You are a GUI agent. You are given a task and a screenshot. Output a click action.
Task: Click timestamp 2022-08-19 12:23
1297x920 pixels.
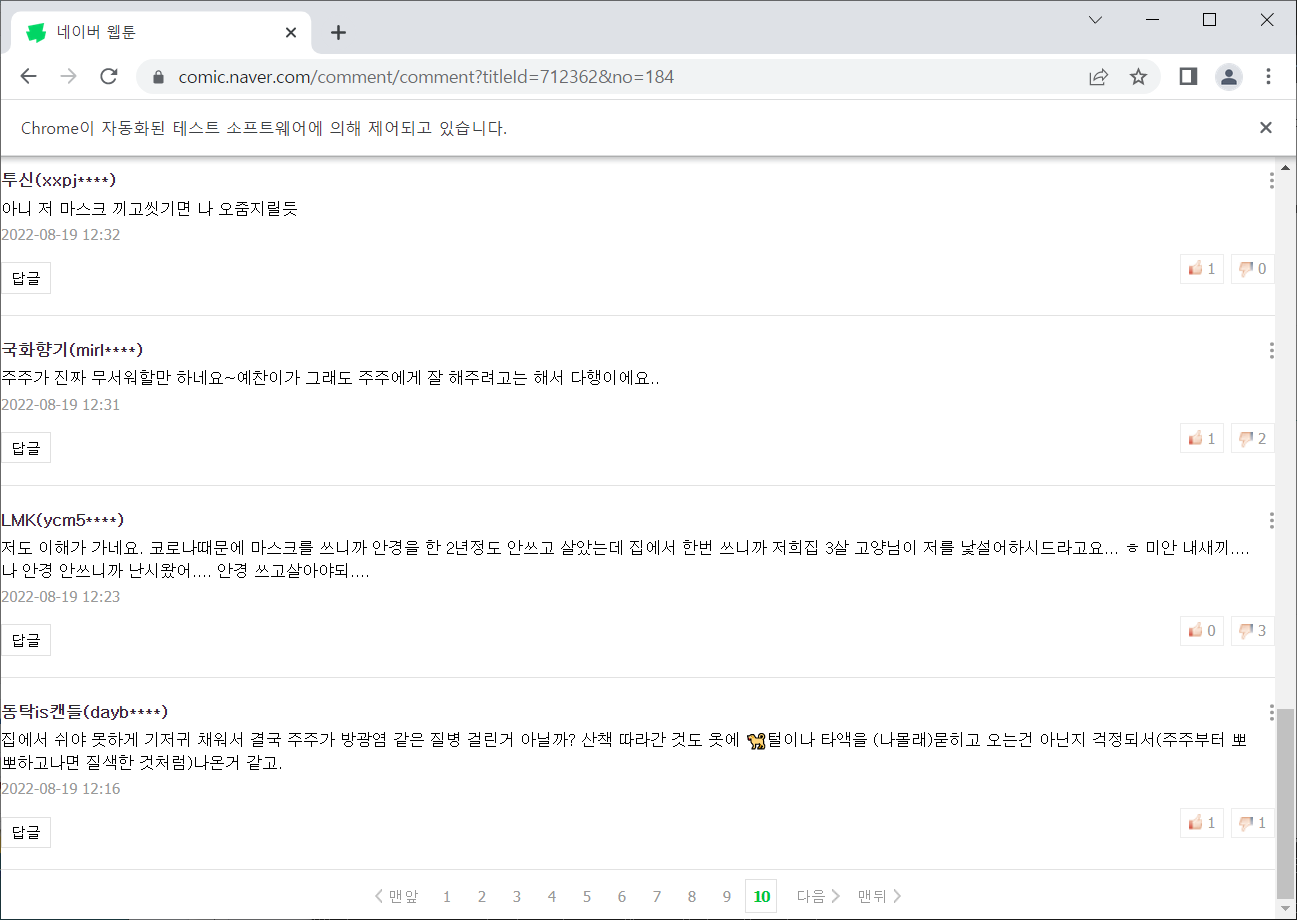(x=61, y=597)
